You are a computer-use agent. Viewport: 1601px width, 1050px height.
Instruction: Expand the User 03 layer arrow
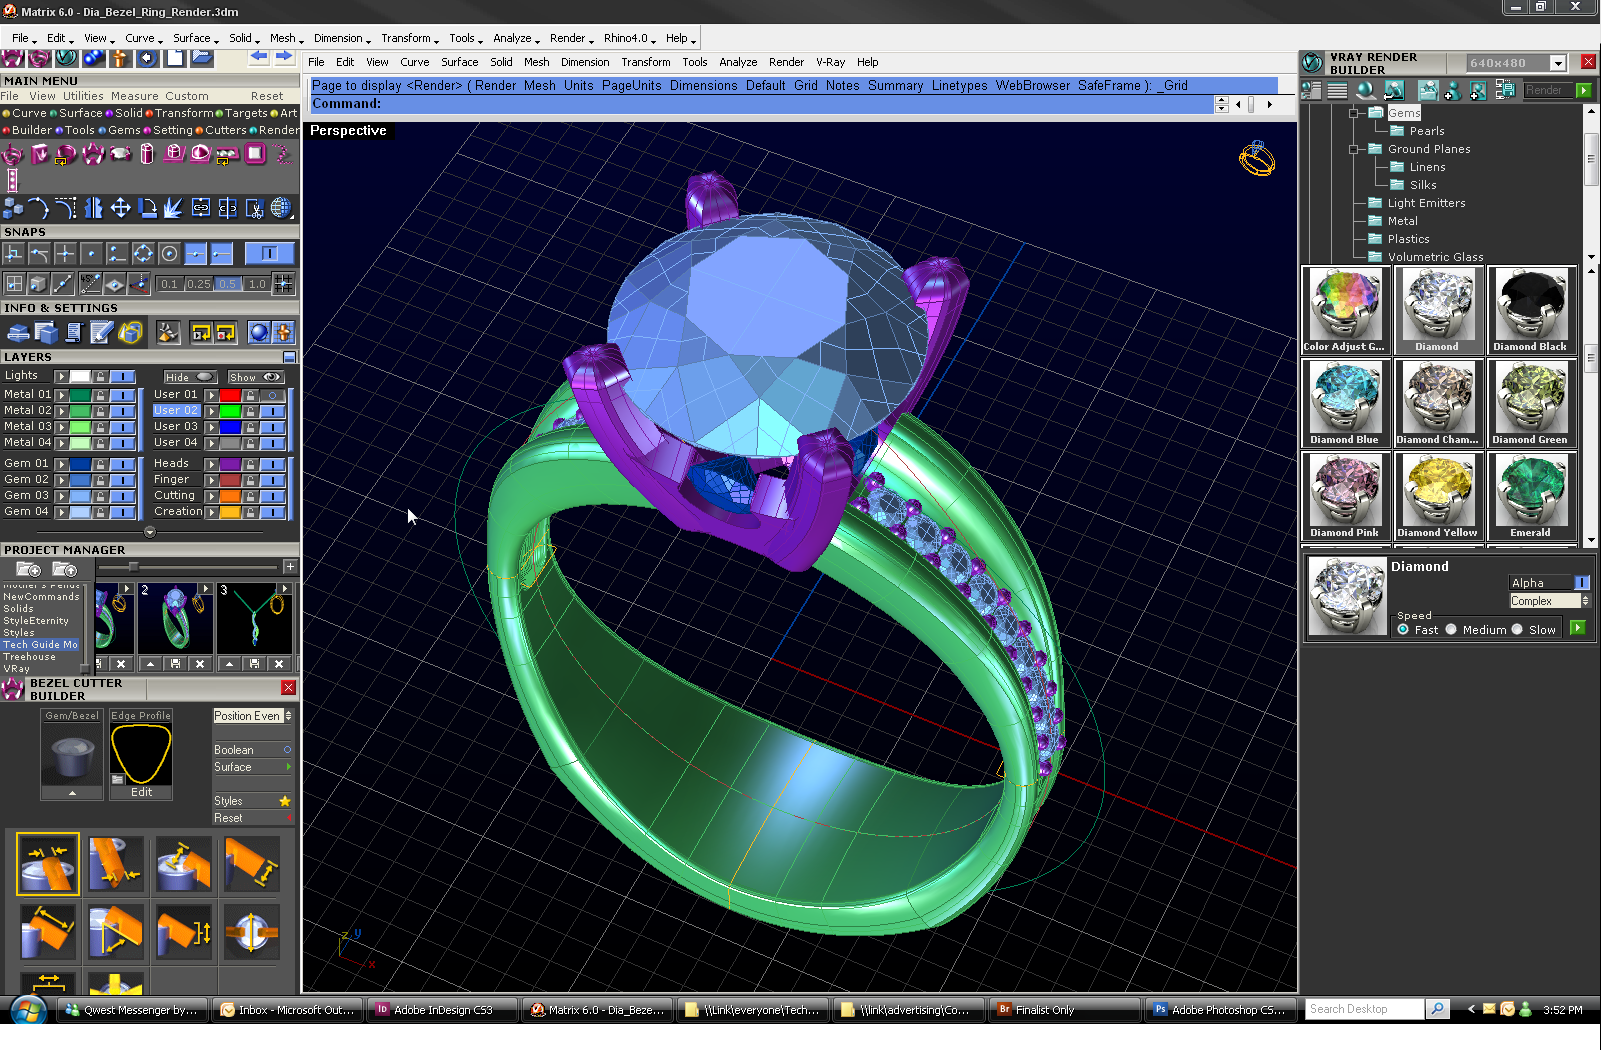pos(211,427)
